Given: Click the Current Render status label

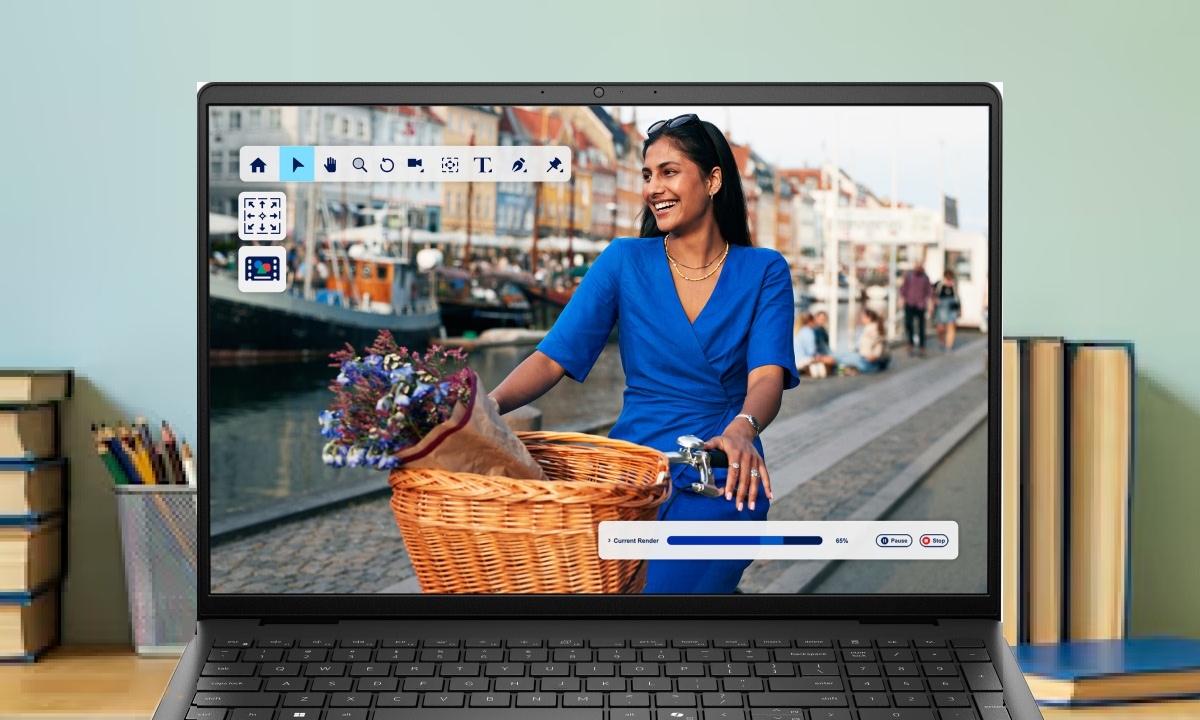Looking at the screenshot, I should point(637,540).
